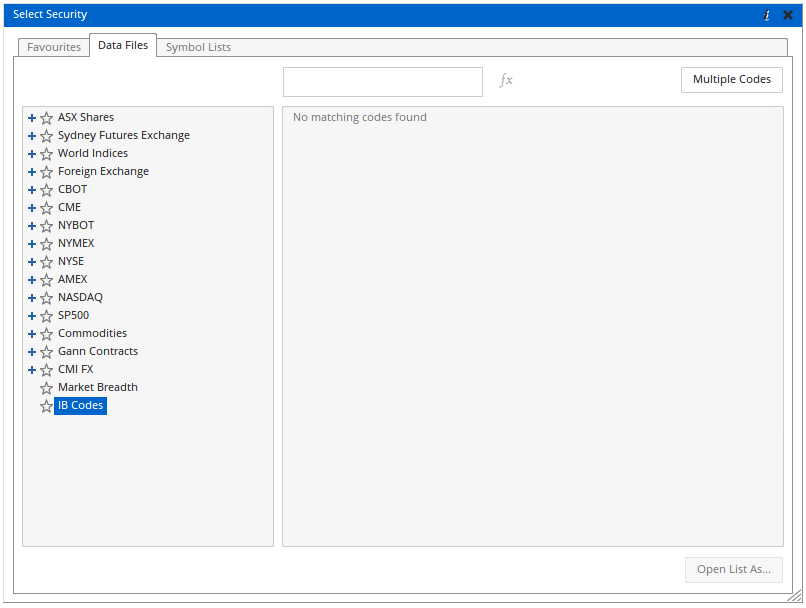
Task: Expand the CBOT tree node
Action: pos(32,190)
